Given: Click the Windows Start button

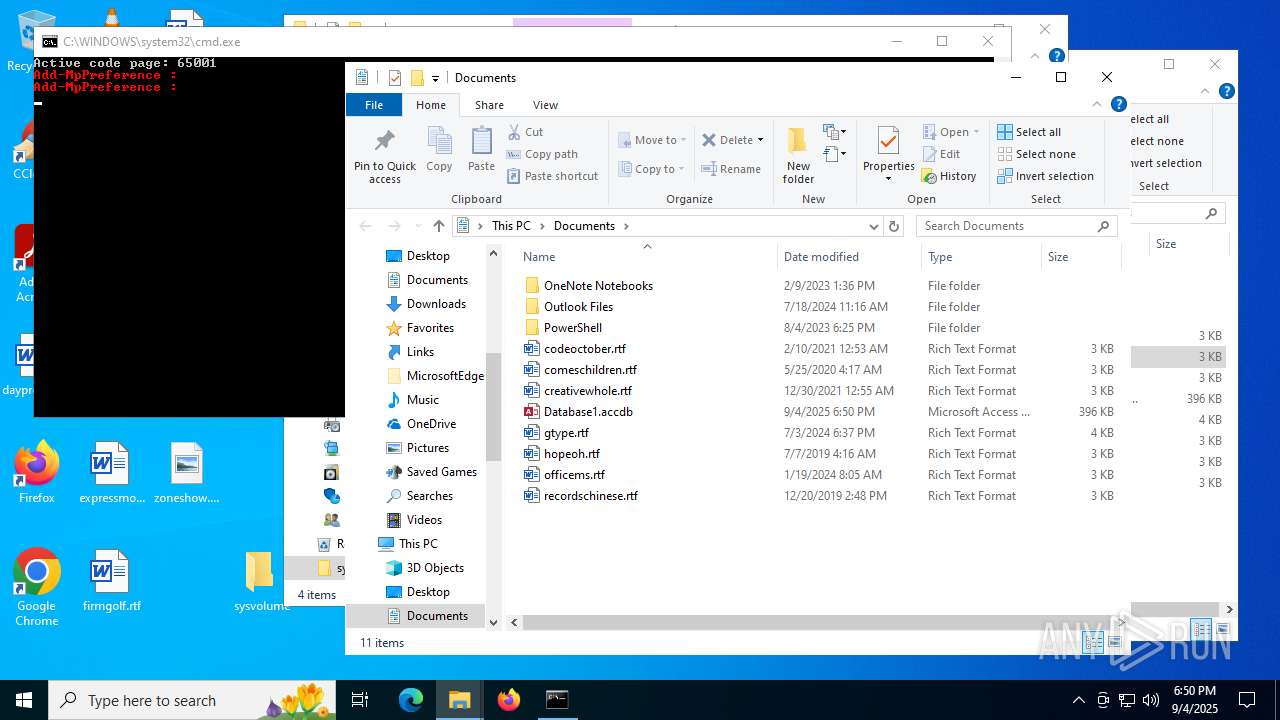Looking at the screenshot, I should 24,700.
